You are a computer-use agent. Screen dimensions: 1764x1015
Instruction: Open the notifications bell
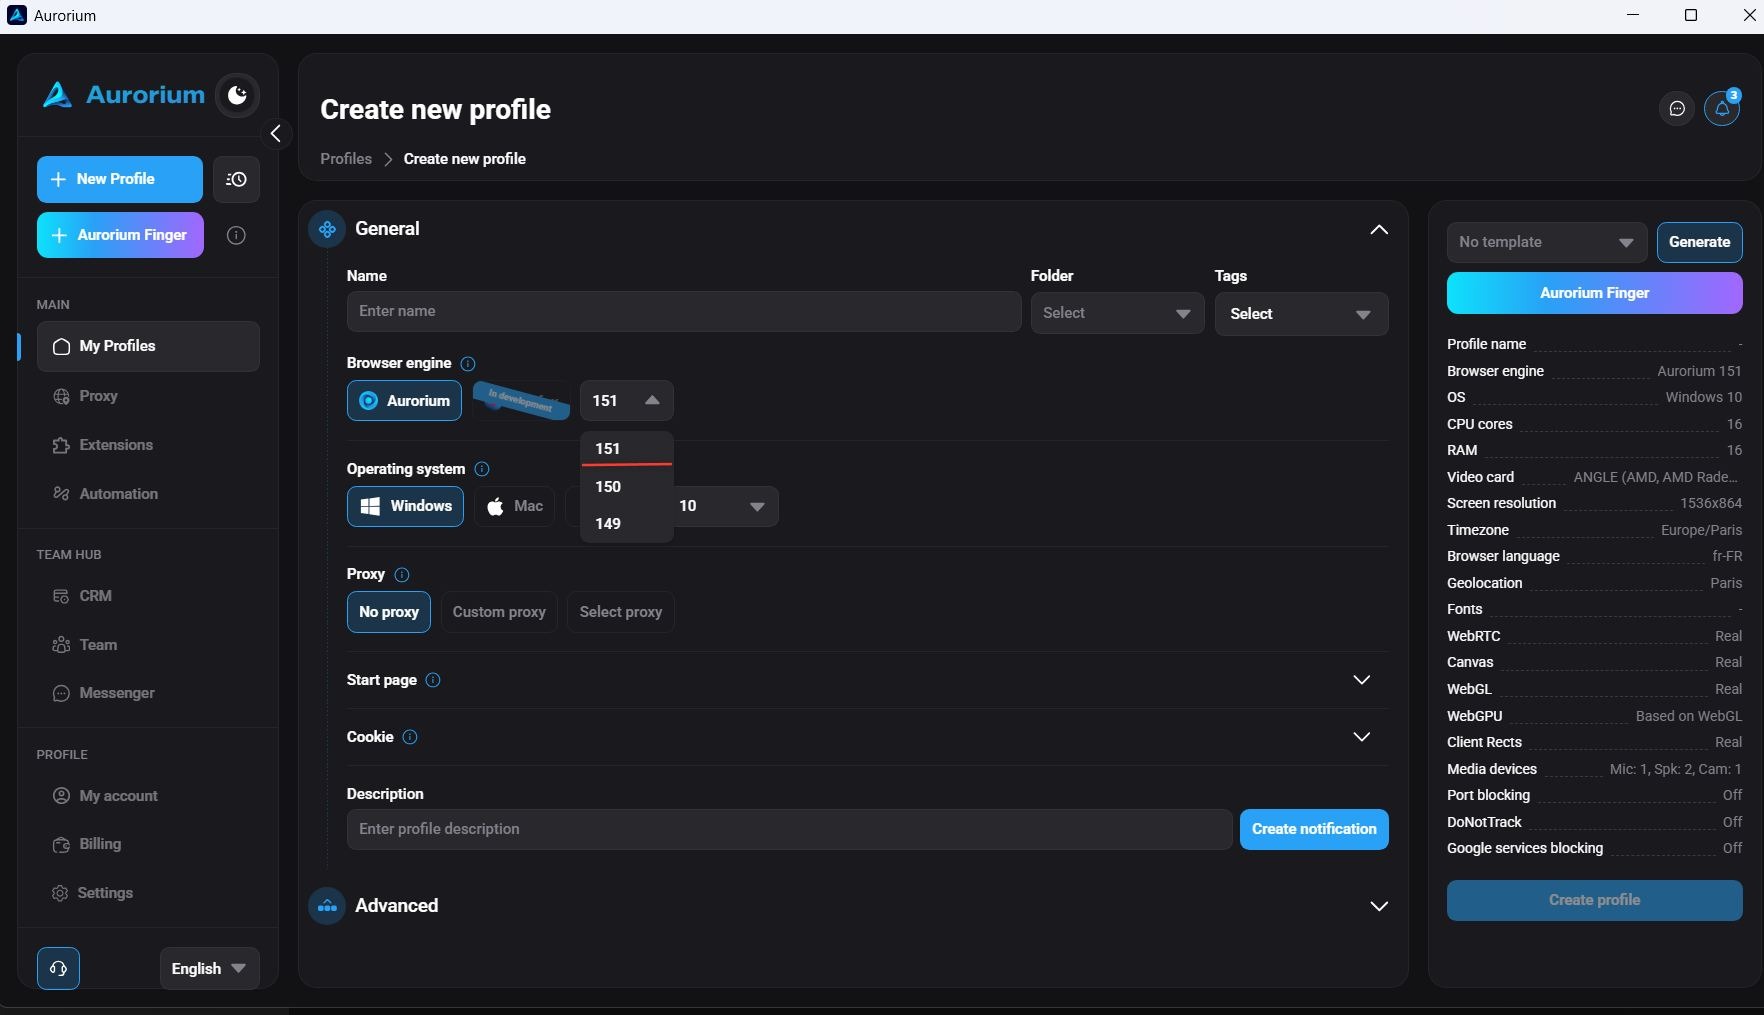(1722, 108)
